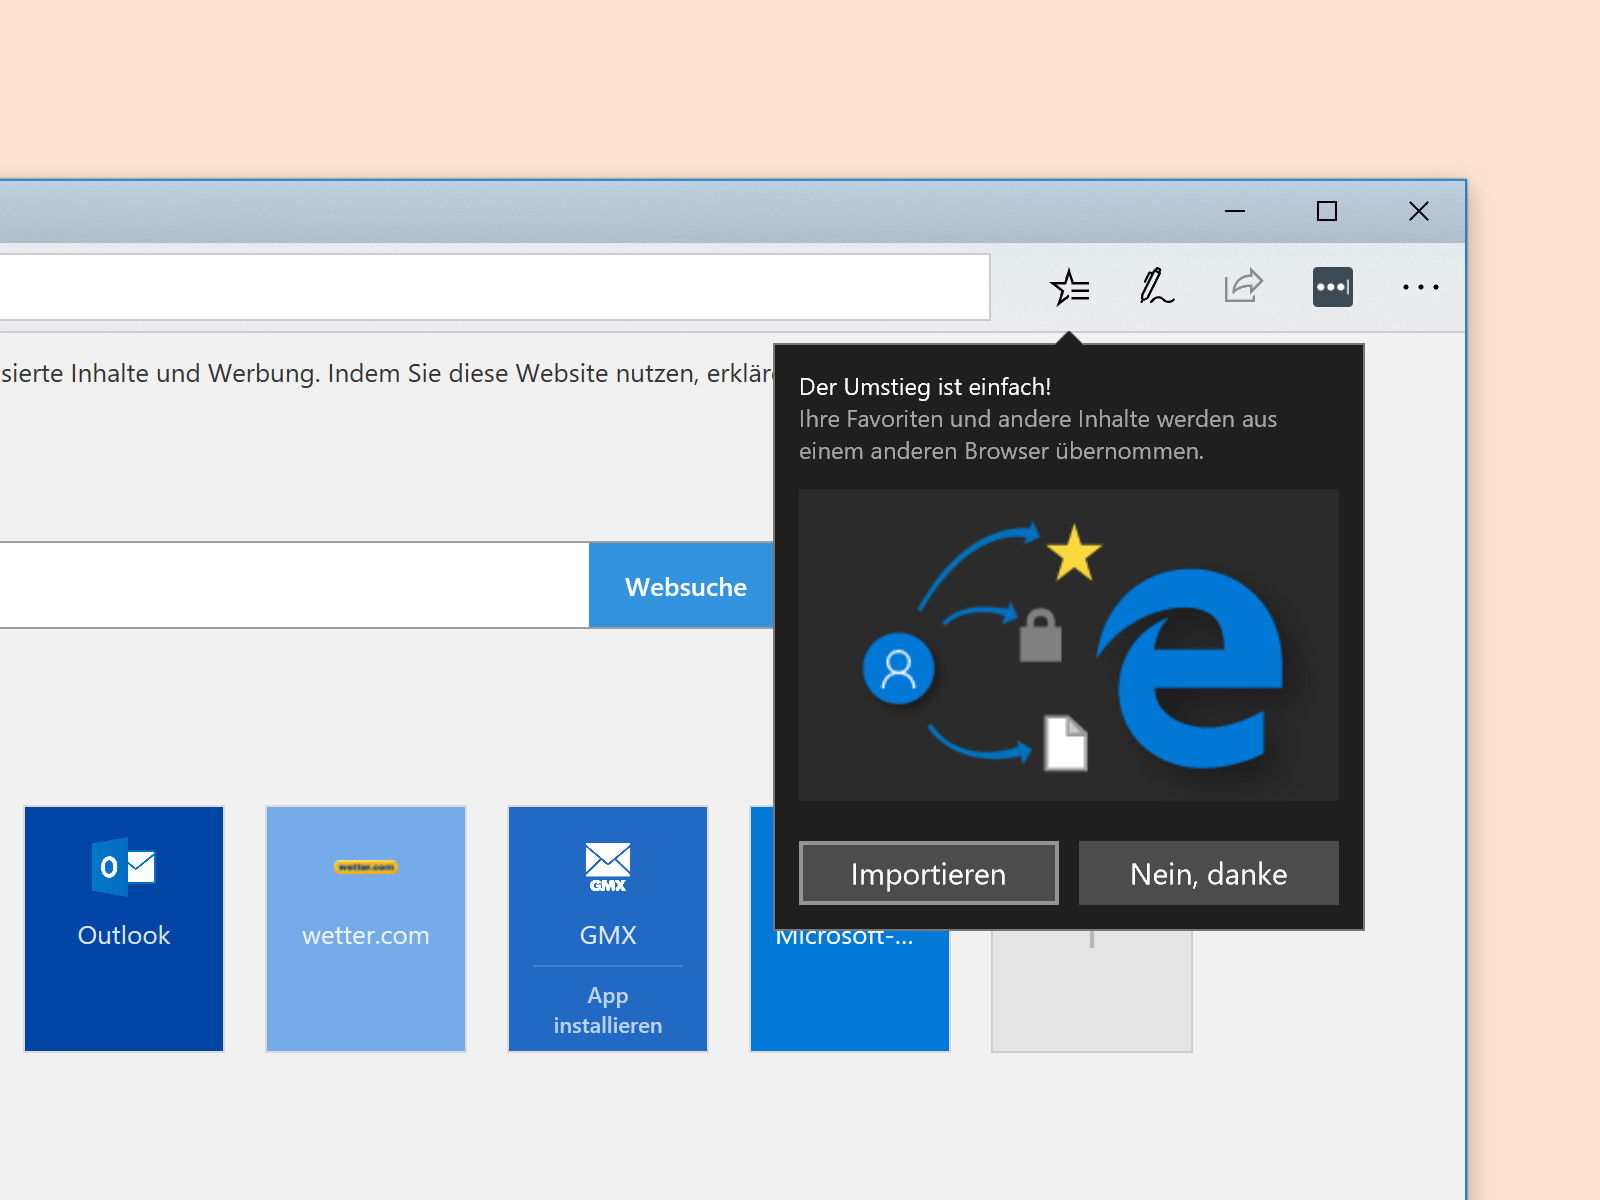
Task: Click App installieren under GMX
Action: click(x=608, y=1010)
